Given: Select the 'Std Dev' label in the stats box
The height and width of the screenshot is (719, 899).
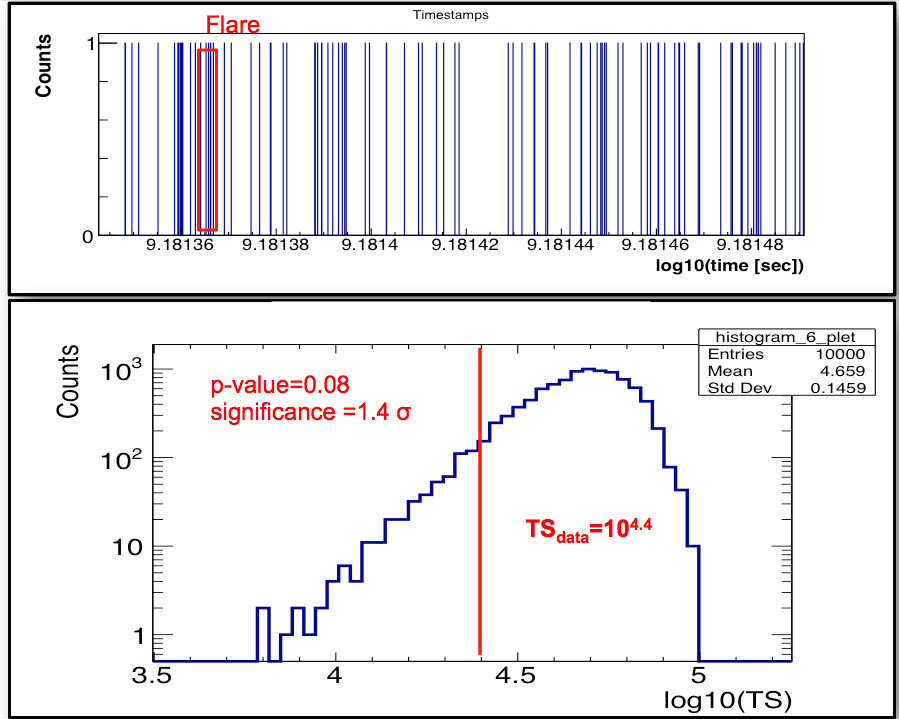Looking at the screenshot, I should point(740,388).
